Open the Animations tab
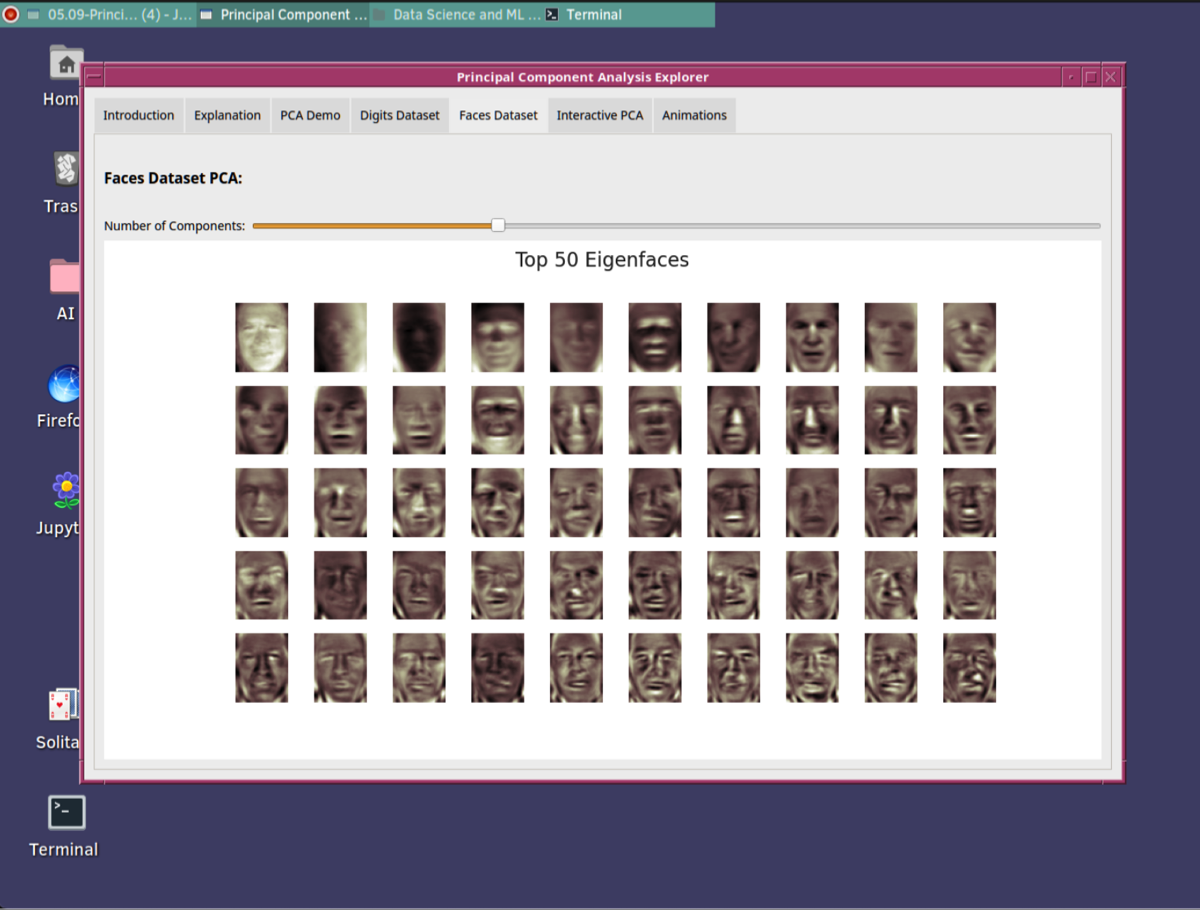The height and width of the screenshot is (910, 1200). point(694,115)
